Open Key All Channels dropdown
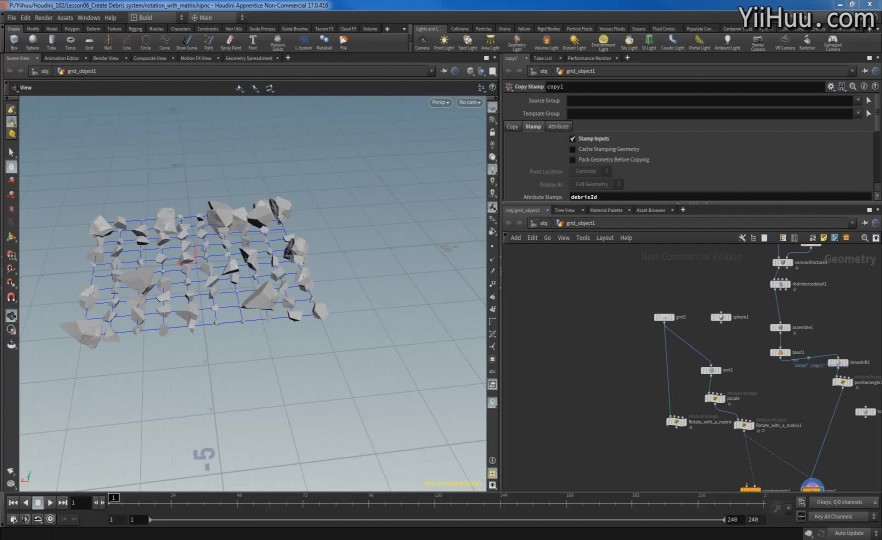Viewport: 882px width, 540px height. (x=843, y=516)
